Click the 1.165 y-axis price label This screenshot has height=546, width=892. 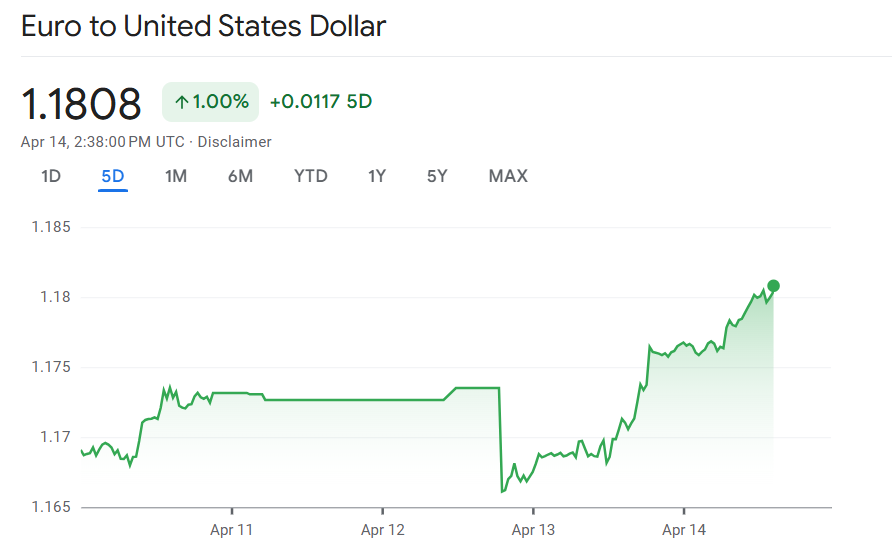(50, 507)
